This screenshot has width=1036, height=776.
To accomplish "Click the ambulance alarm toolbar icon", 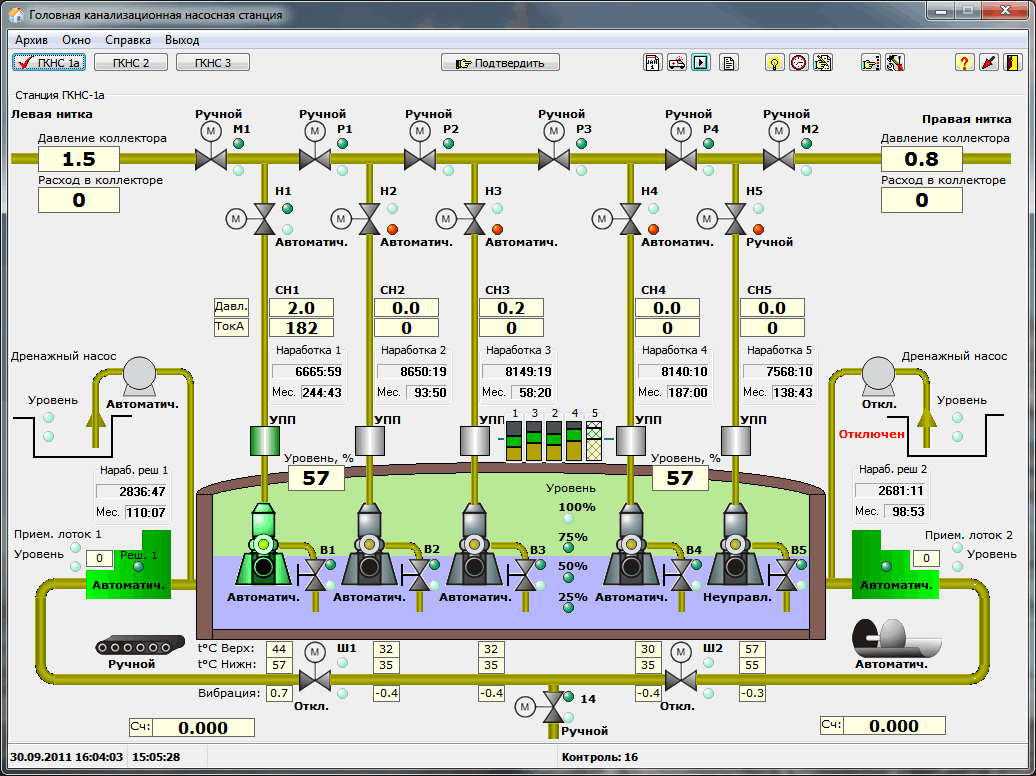I will click(677, 63).
